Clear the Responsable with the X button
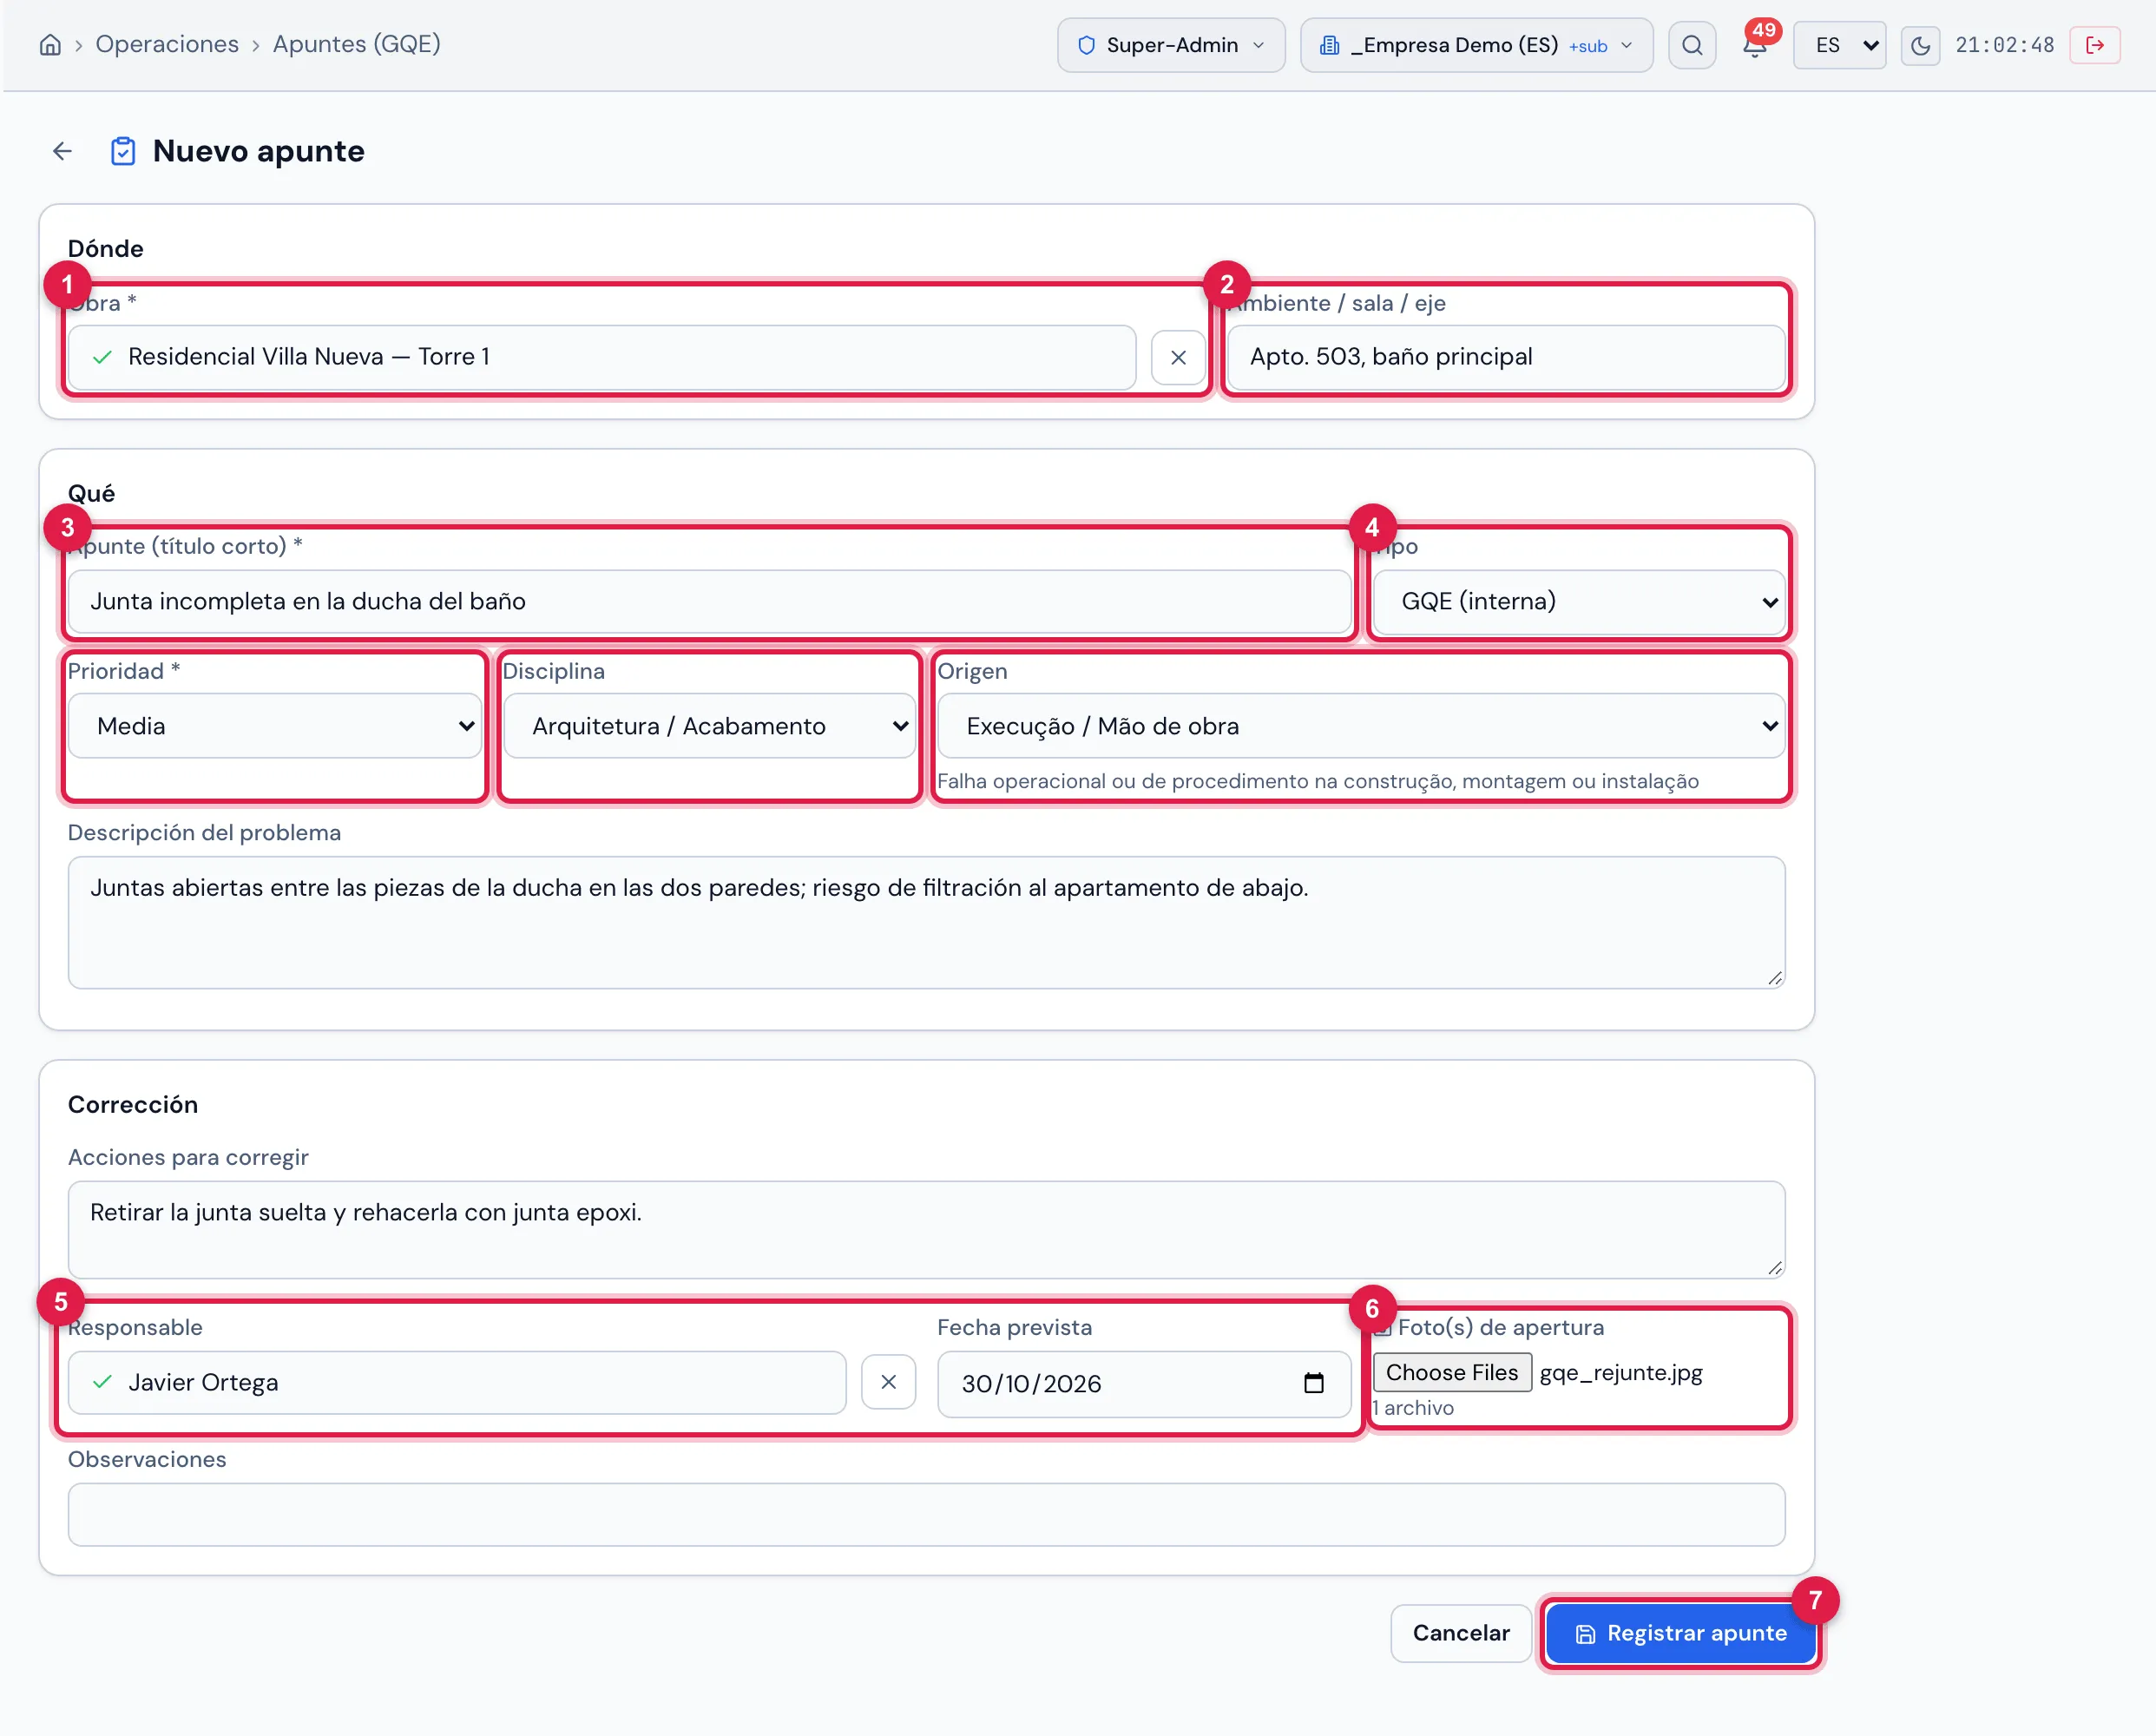The height and width of the screenshot is (1736, 2156). click(888, 1382)
